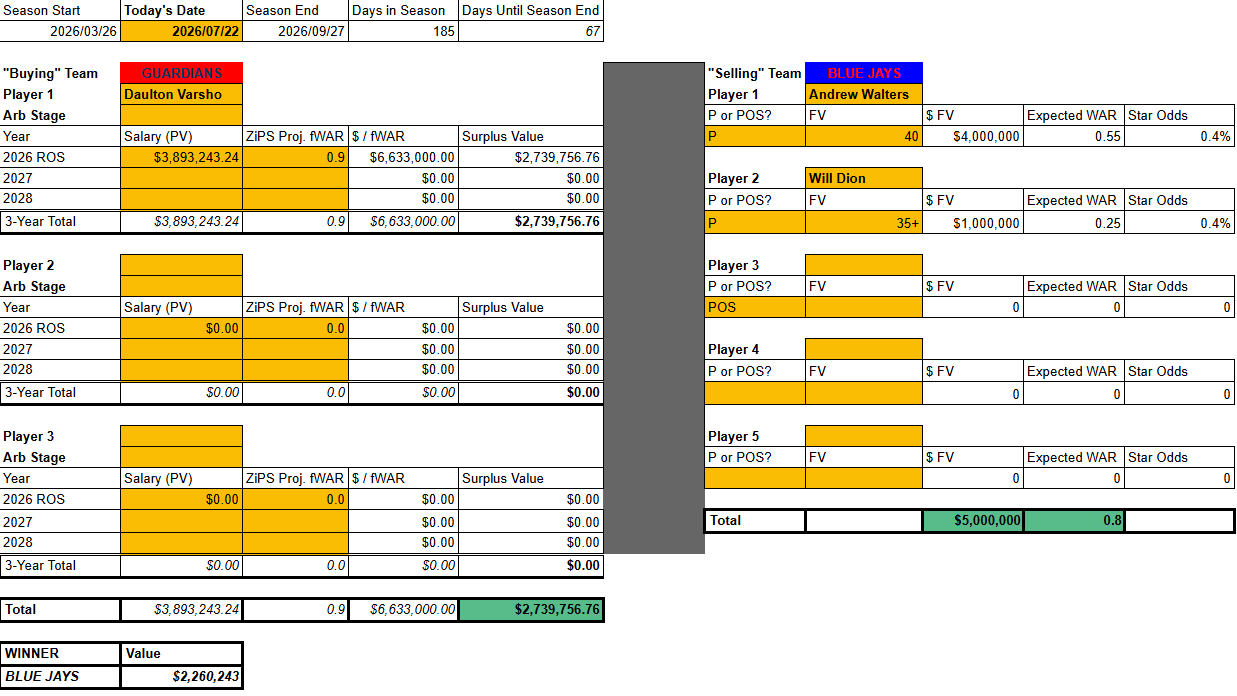The image size is (1237, 696).
Task: Select the Will Dion player name cell
Action: pyautogui.click(x=864, y=178)
